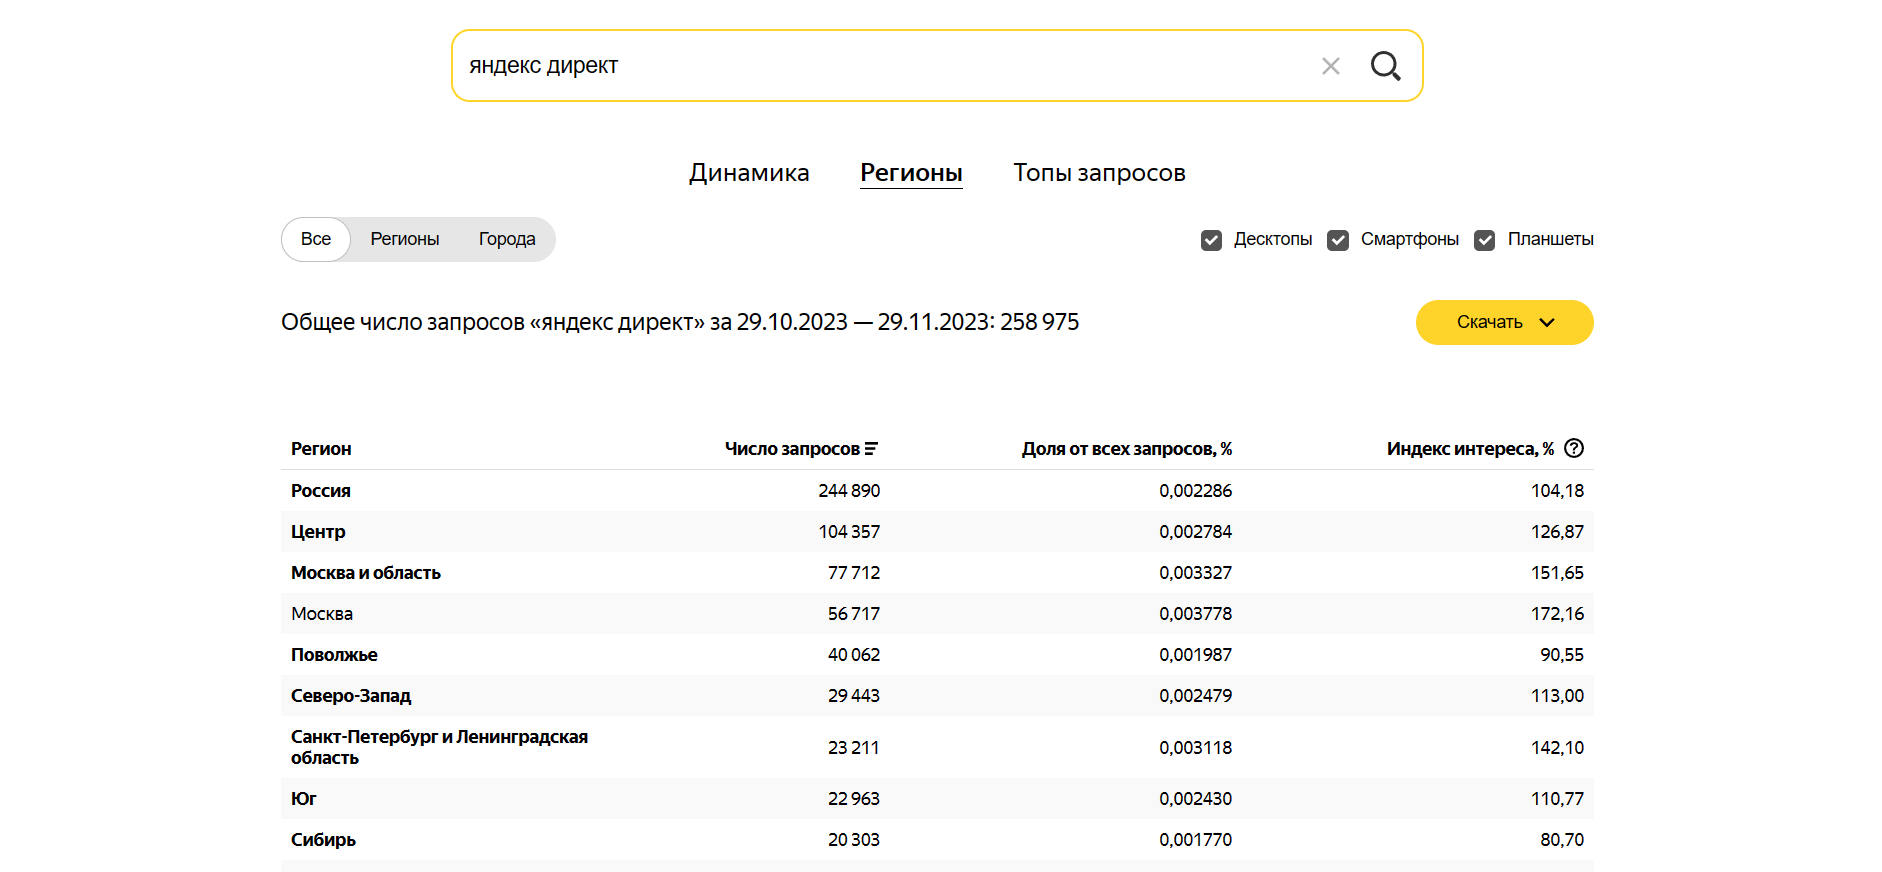Click the 90,55 interest index value
This screenshot has width=1882, height=872.
coord(1562,655)
